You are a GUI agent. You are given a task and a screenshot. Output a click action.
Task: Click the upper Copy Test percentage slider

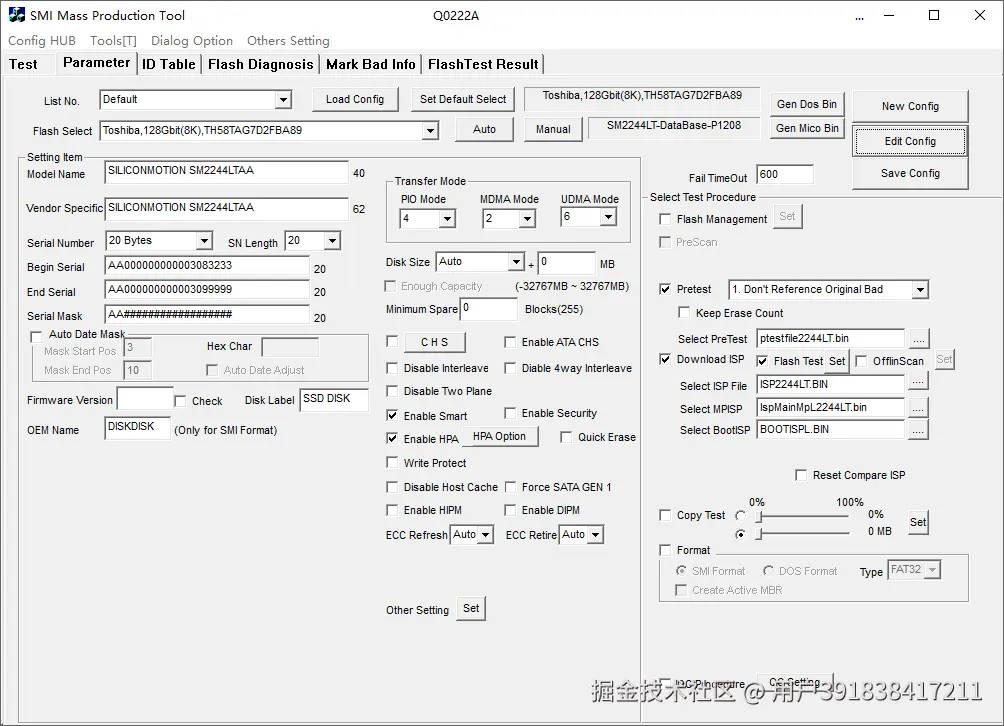pos(803,515)
